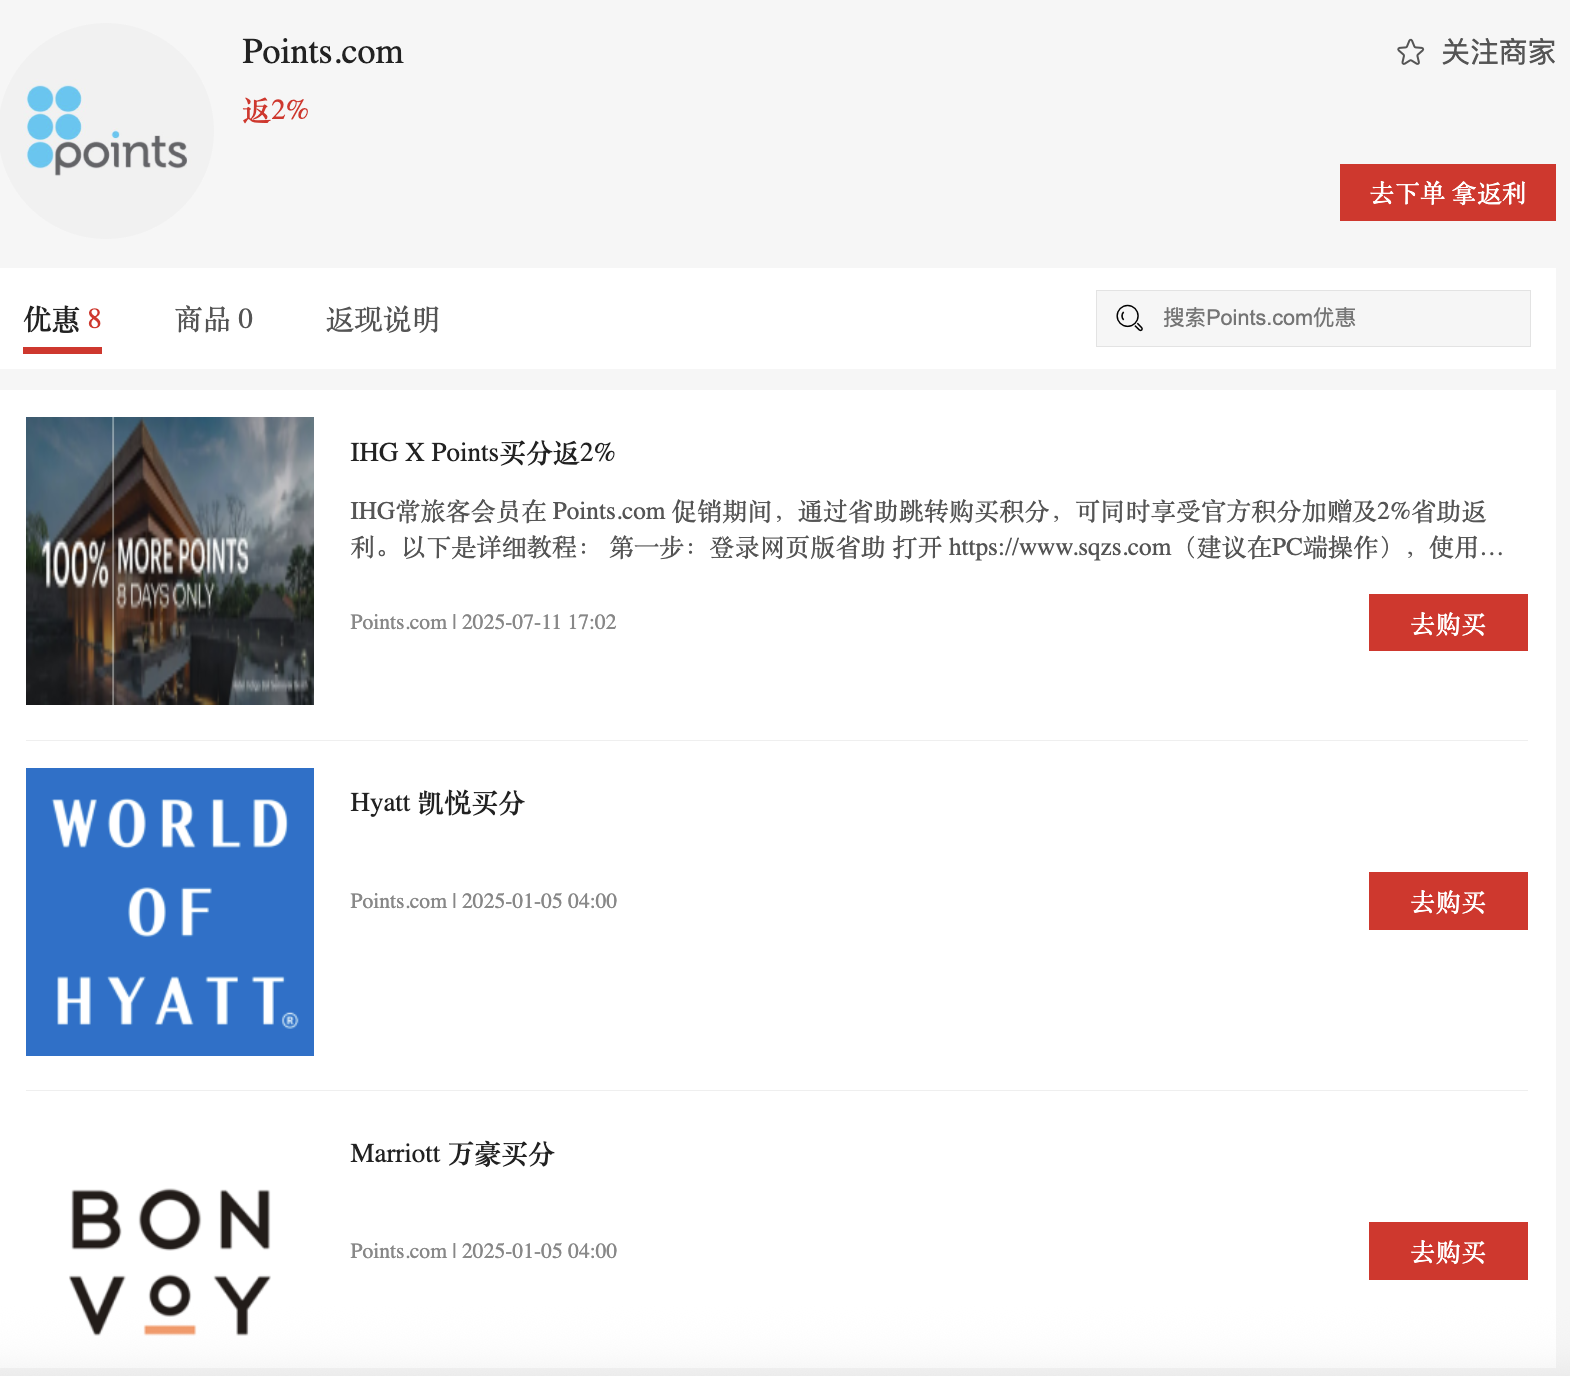
Task: Select the 优惠 8 tab
Action: click(x=62, y=320)
